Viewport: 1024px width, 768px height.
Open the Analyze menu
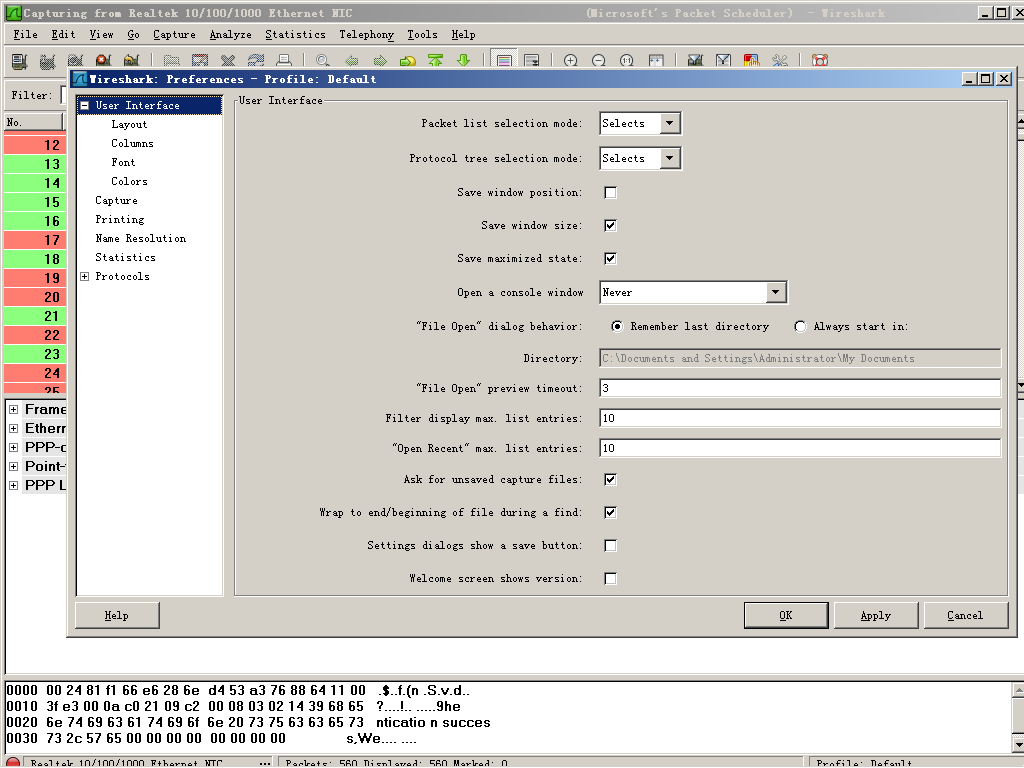tap(231, 35)
